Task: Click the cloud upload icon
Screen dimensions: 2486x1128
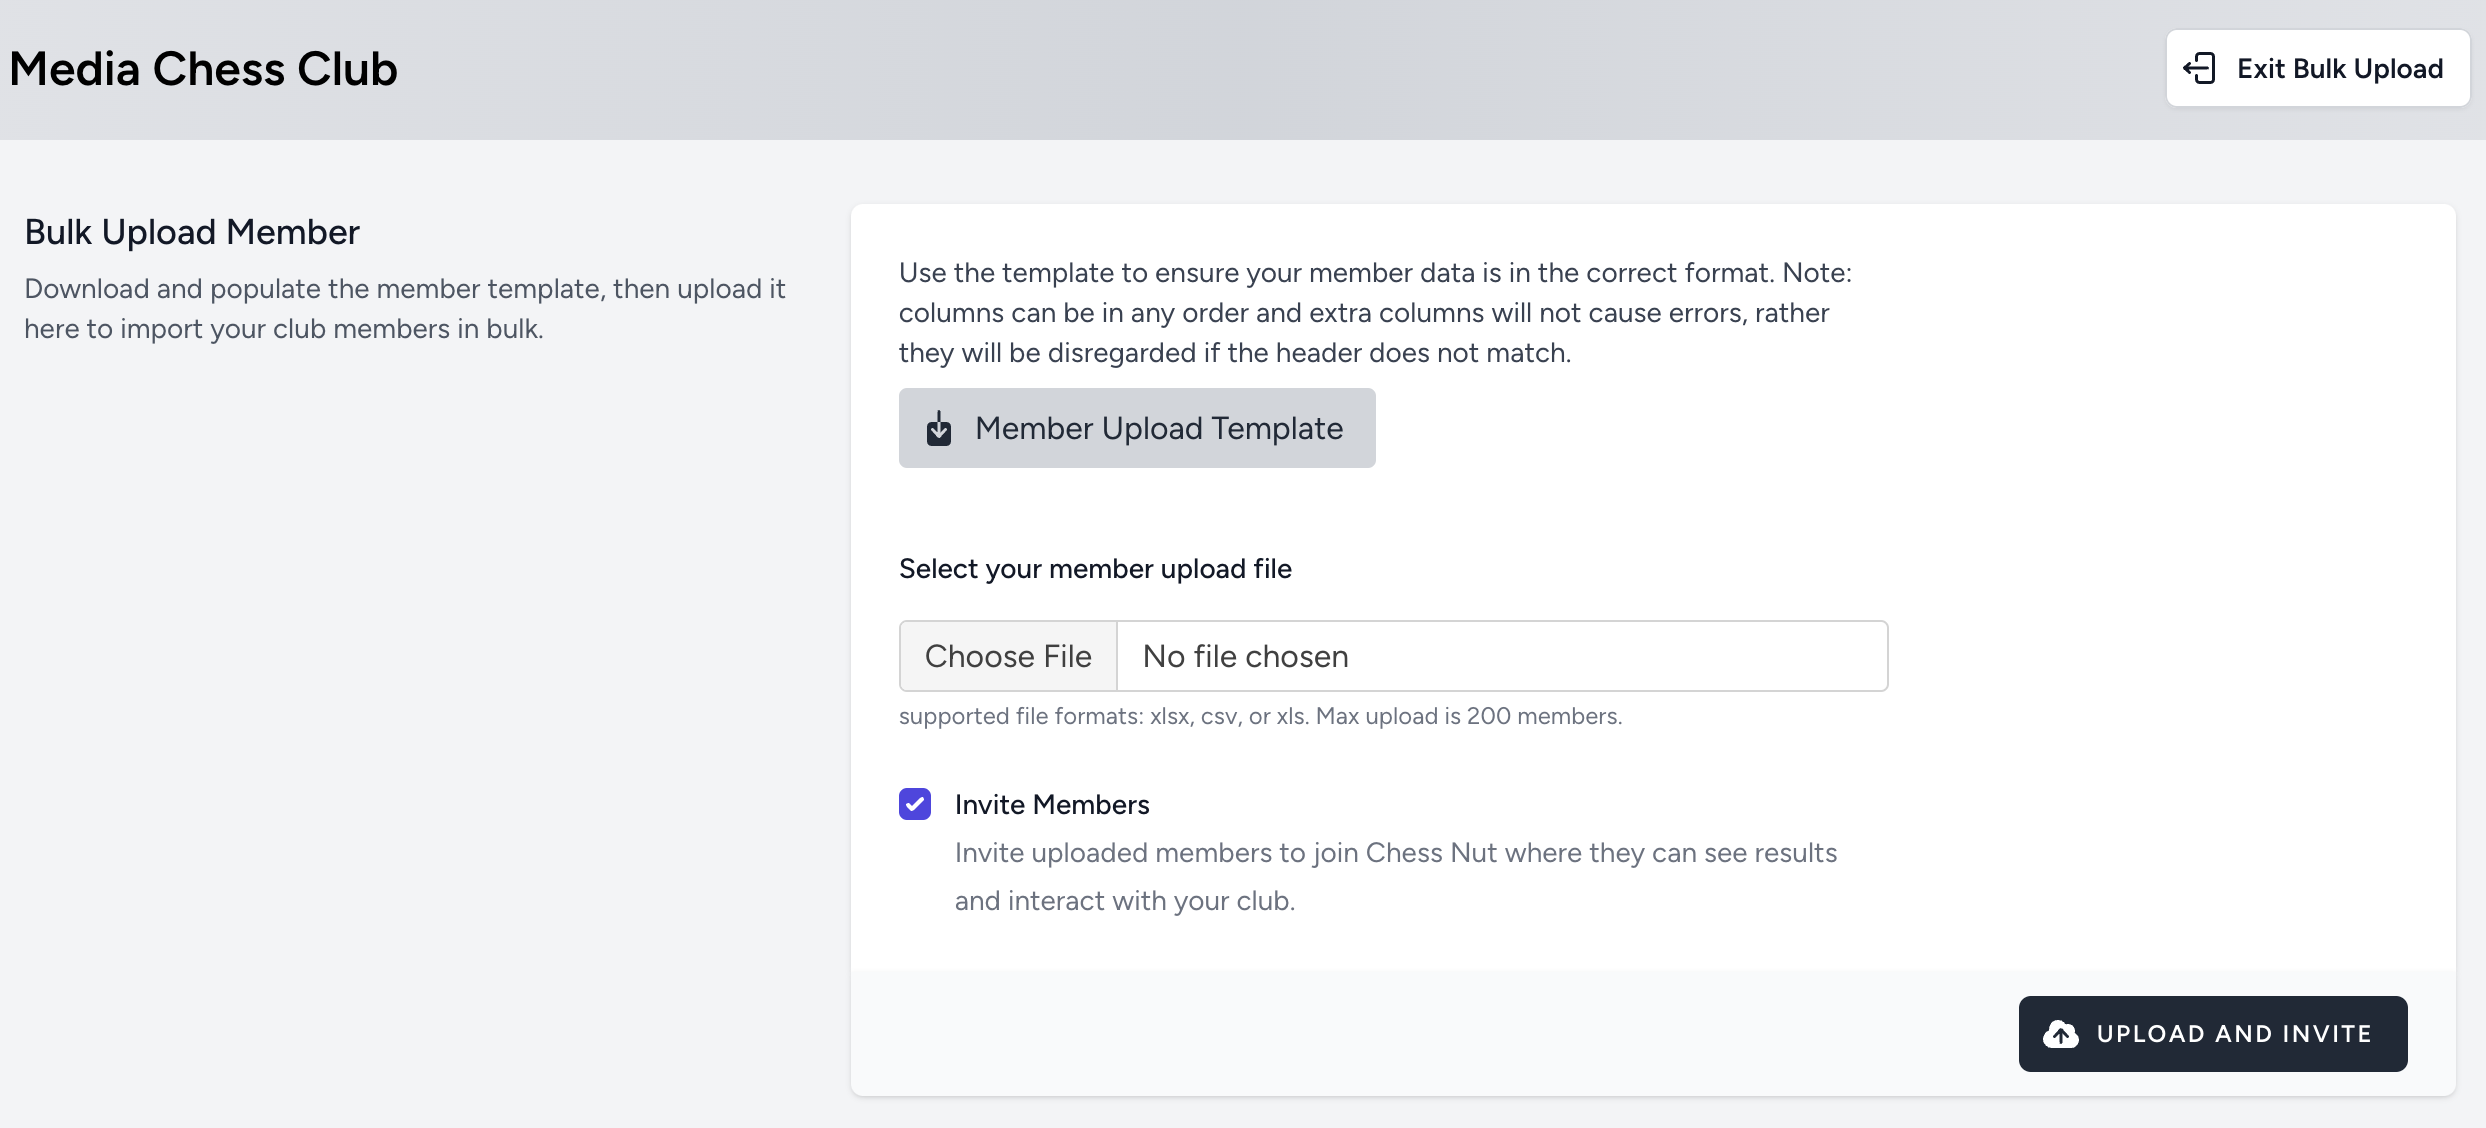Action: 2060,1033
